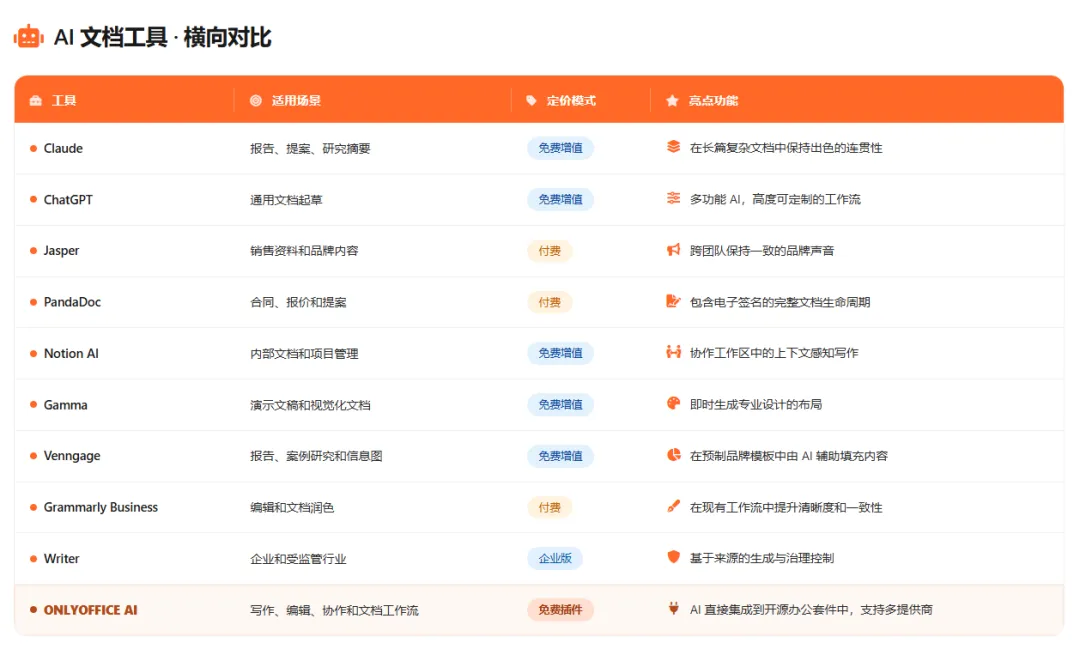Viewport: 1080px width, 649px height.
Task: Click the tag icon beside 定价模式
Action: [531, 101]
